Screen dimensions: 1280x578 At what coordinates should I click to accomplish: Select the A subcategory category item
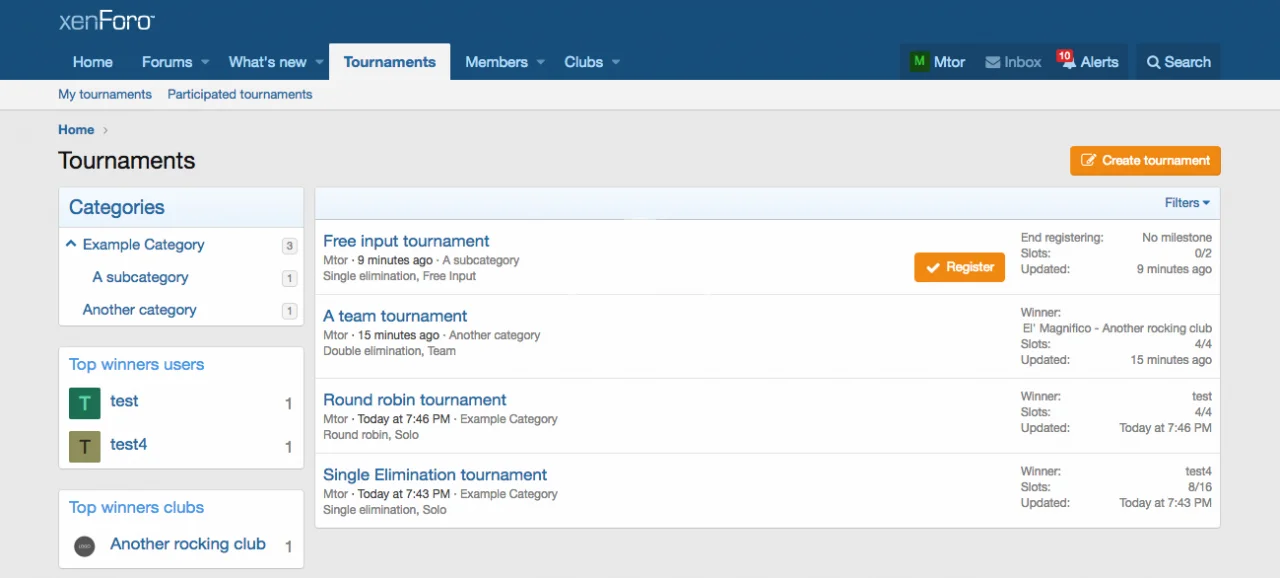coord(140,277)
